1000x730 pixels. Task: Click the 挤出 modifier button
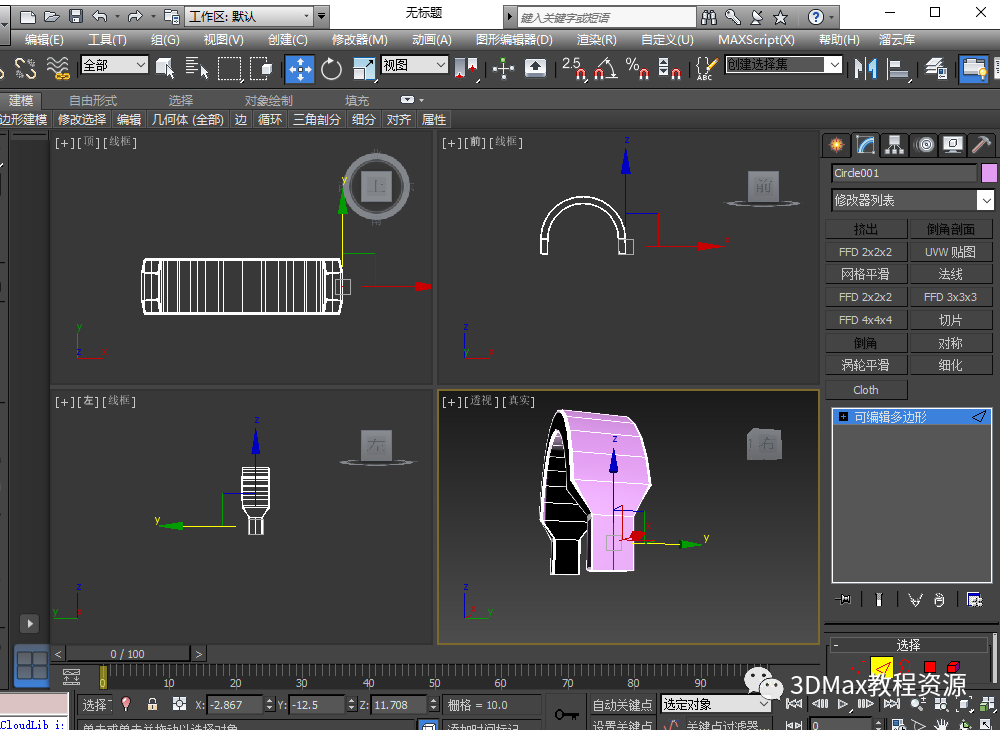[866, 229]
